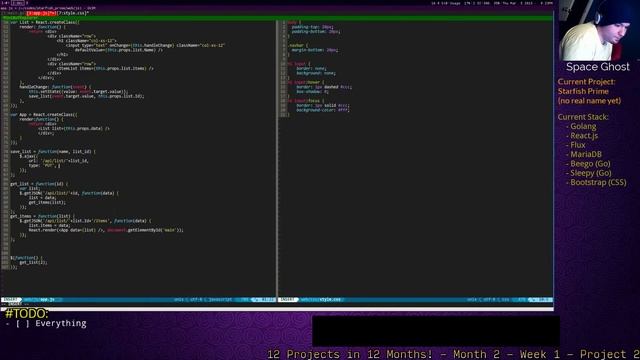The height and width of the screenshot is (360, 640).
Task: Click INSERT mode indicator in left status line
Action: coord(11,300)
